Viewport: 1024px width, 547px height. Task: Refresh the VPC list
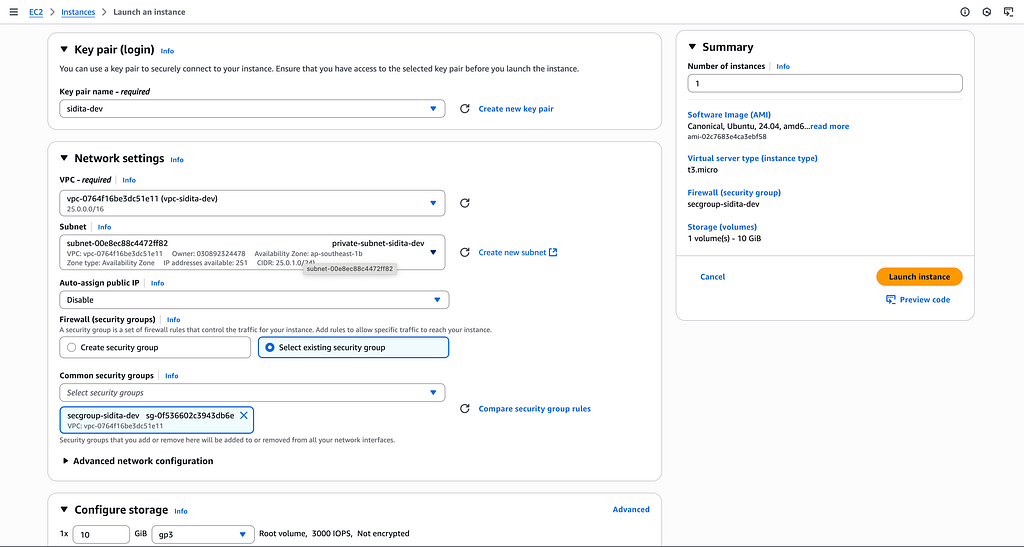click(x=464, y=203)
